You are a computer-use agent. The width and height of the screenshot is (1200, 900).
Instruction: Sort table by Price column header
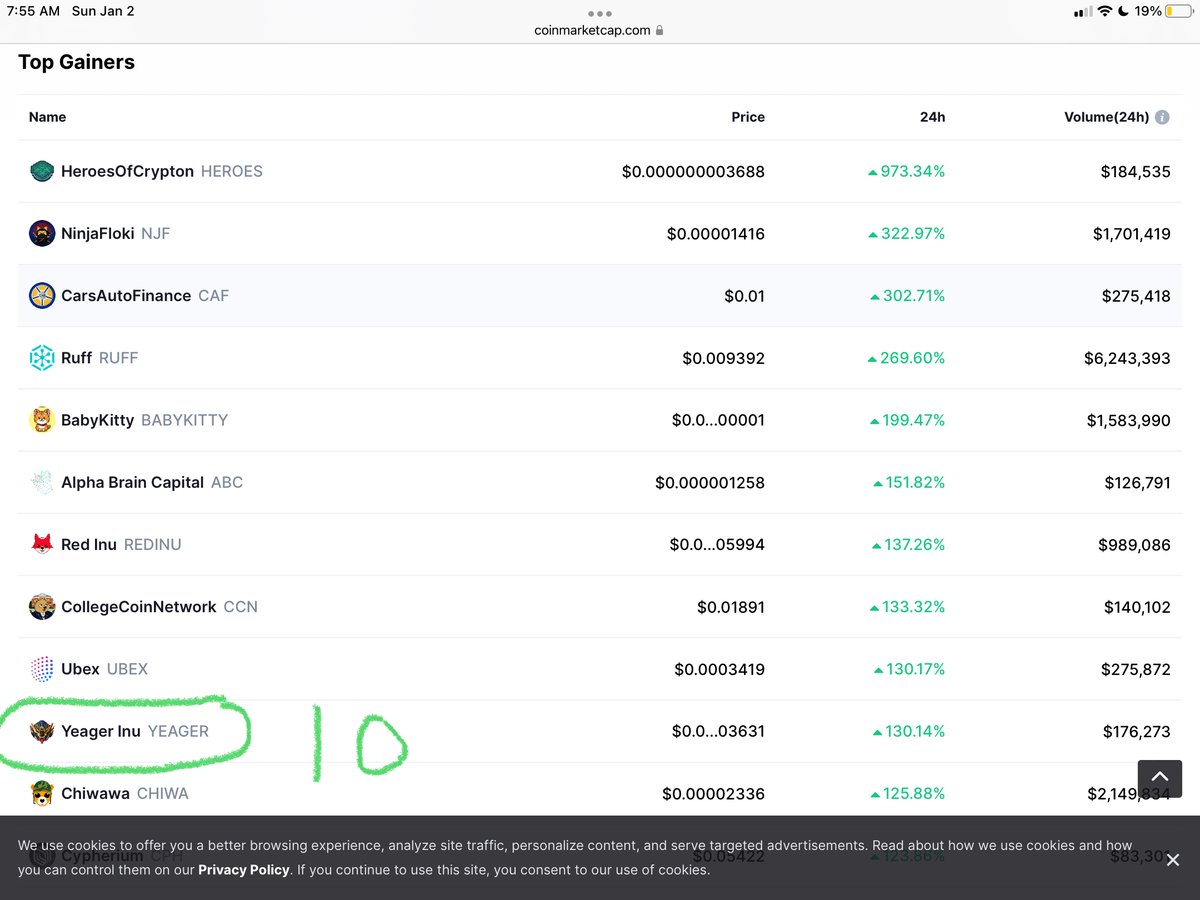[x=748, y=117]
